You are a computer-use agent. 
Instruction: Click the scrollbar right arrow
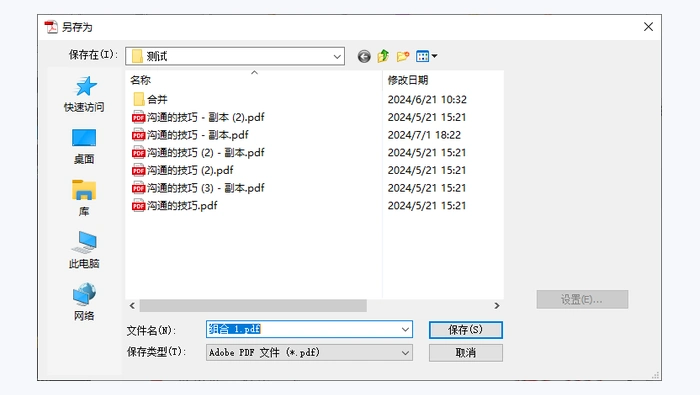[x=497, y=306]
